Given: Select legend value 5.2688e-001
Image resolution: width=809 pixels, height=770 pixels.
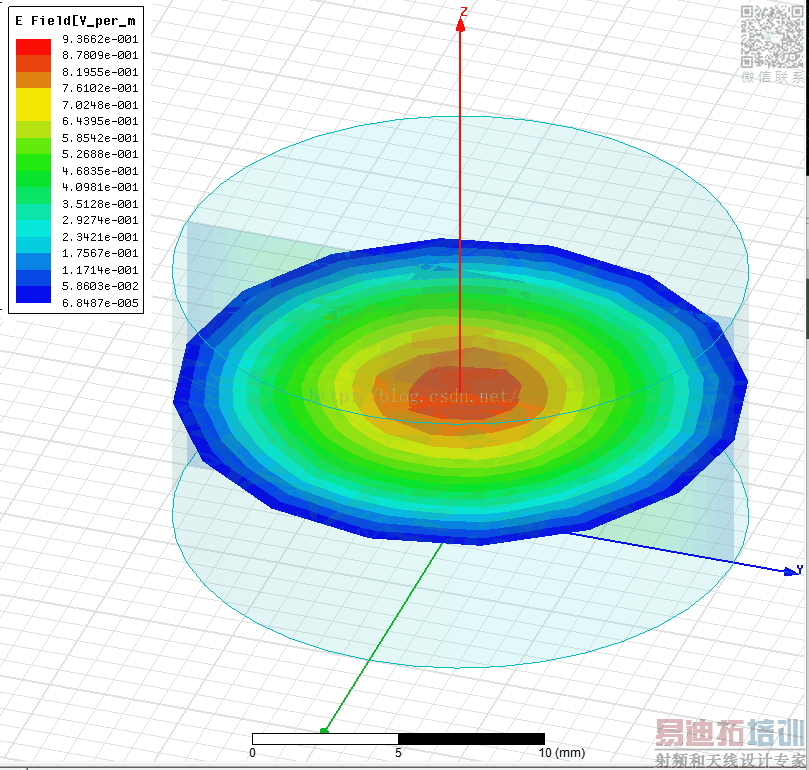Looking at the screenshot, I should pyautogui.click(x=100, y=154).
